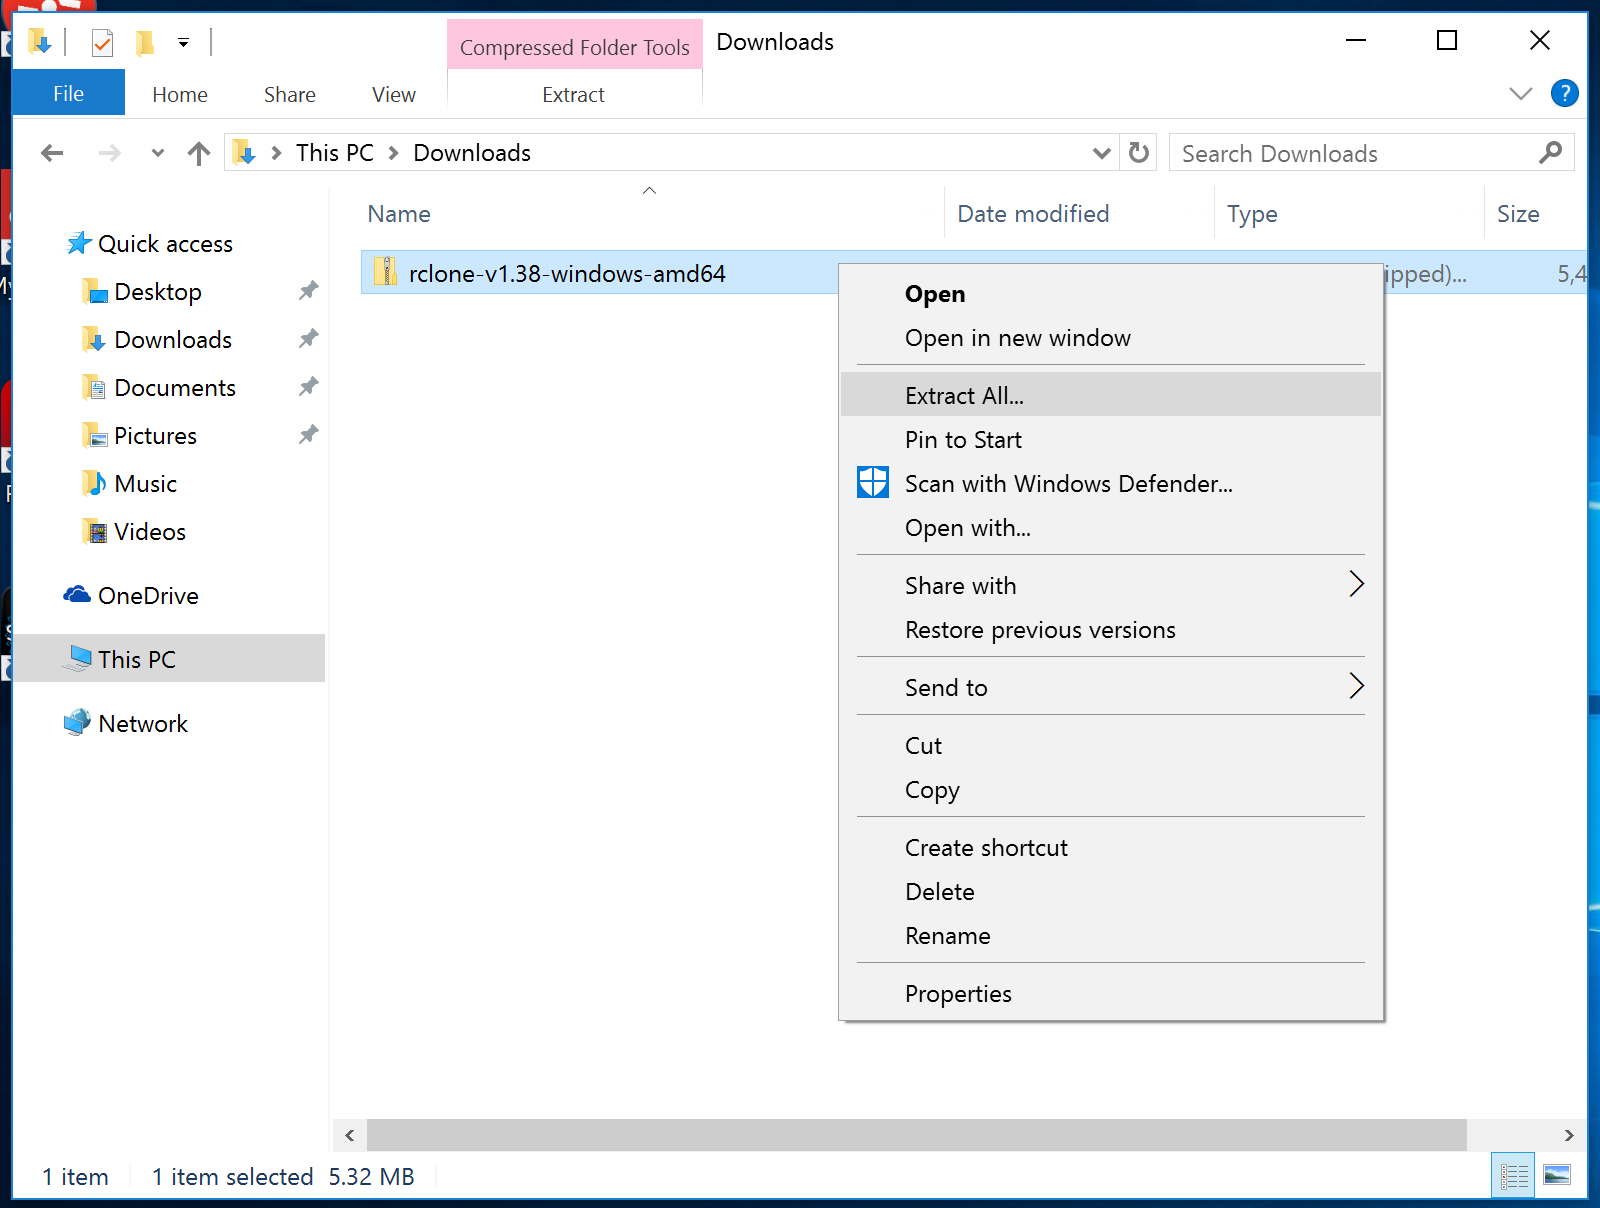The image size is (1600, 1208).
Task: Go up one folder level with arrow
Action: pos(199,153)
